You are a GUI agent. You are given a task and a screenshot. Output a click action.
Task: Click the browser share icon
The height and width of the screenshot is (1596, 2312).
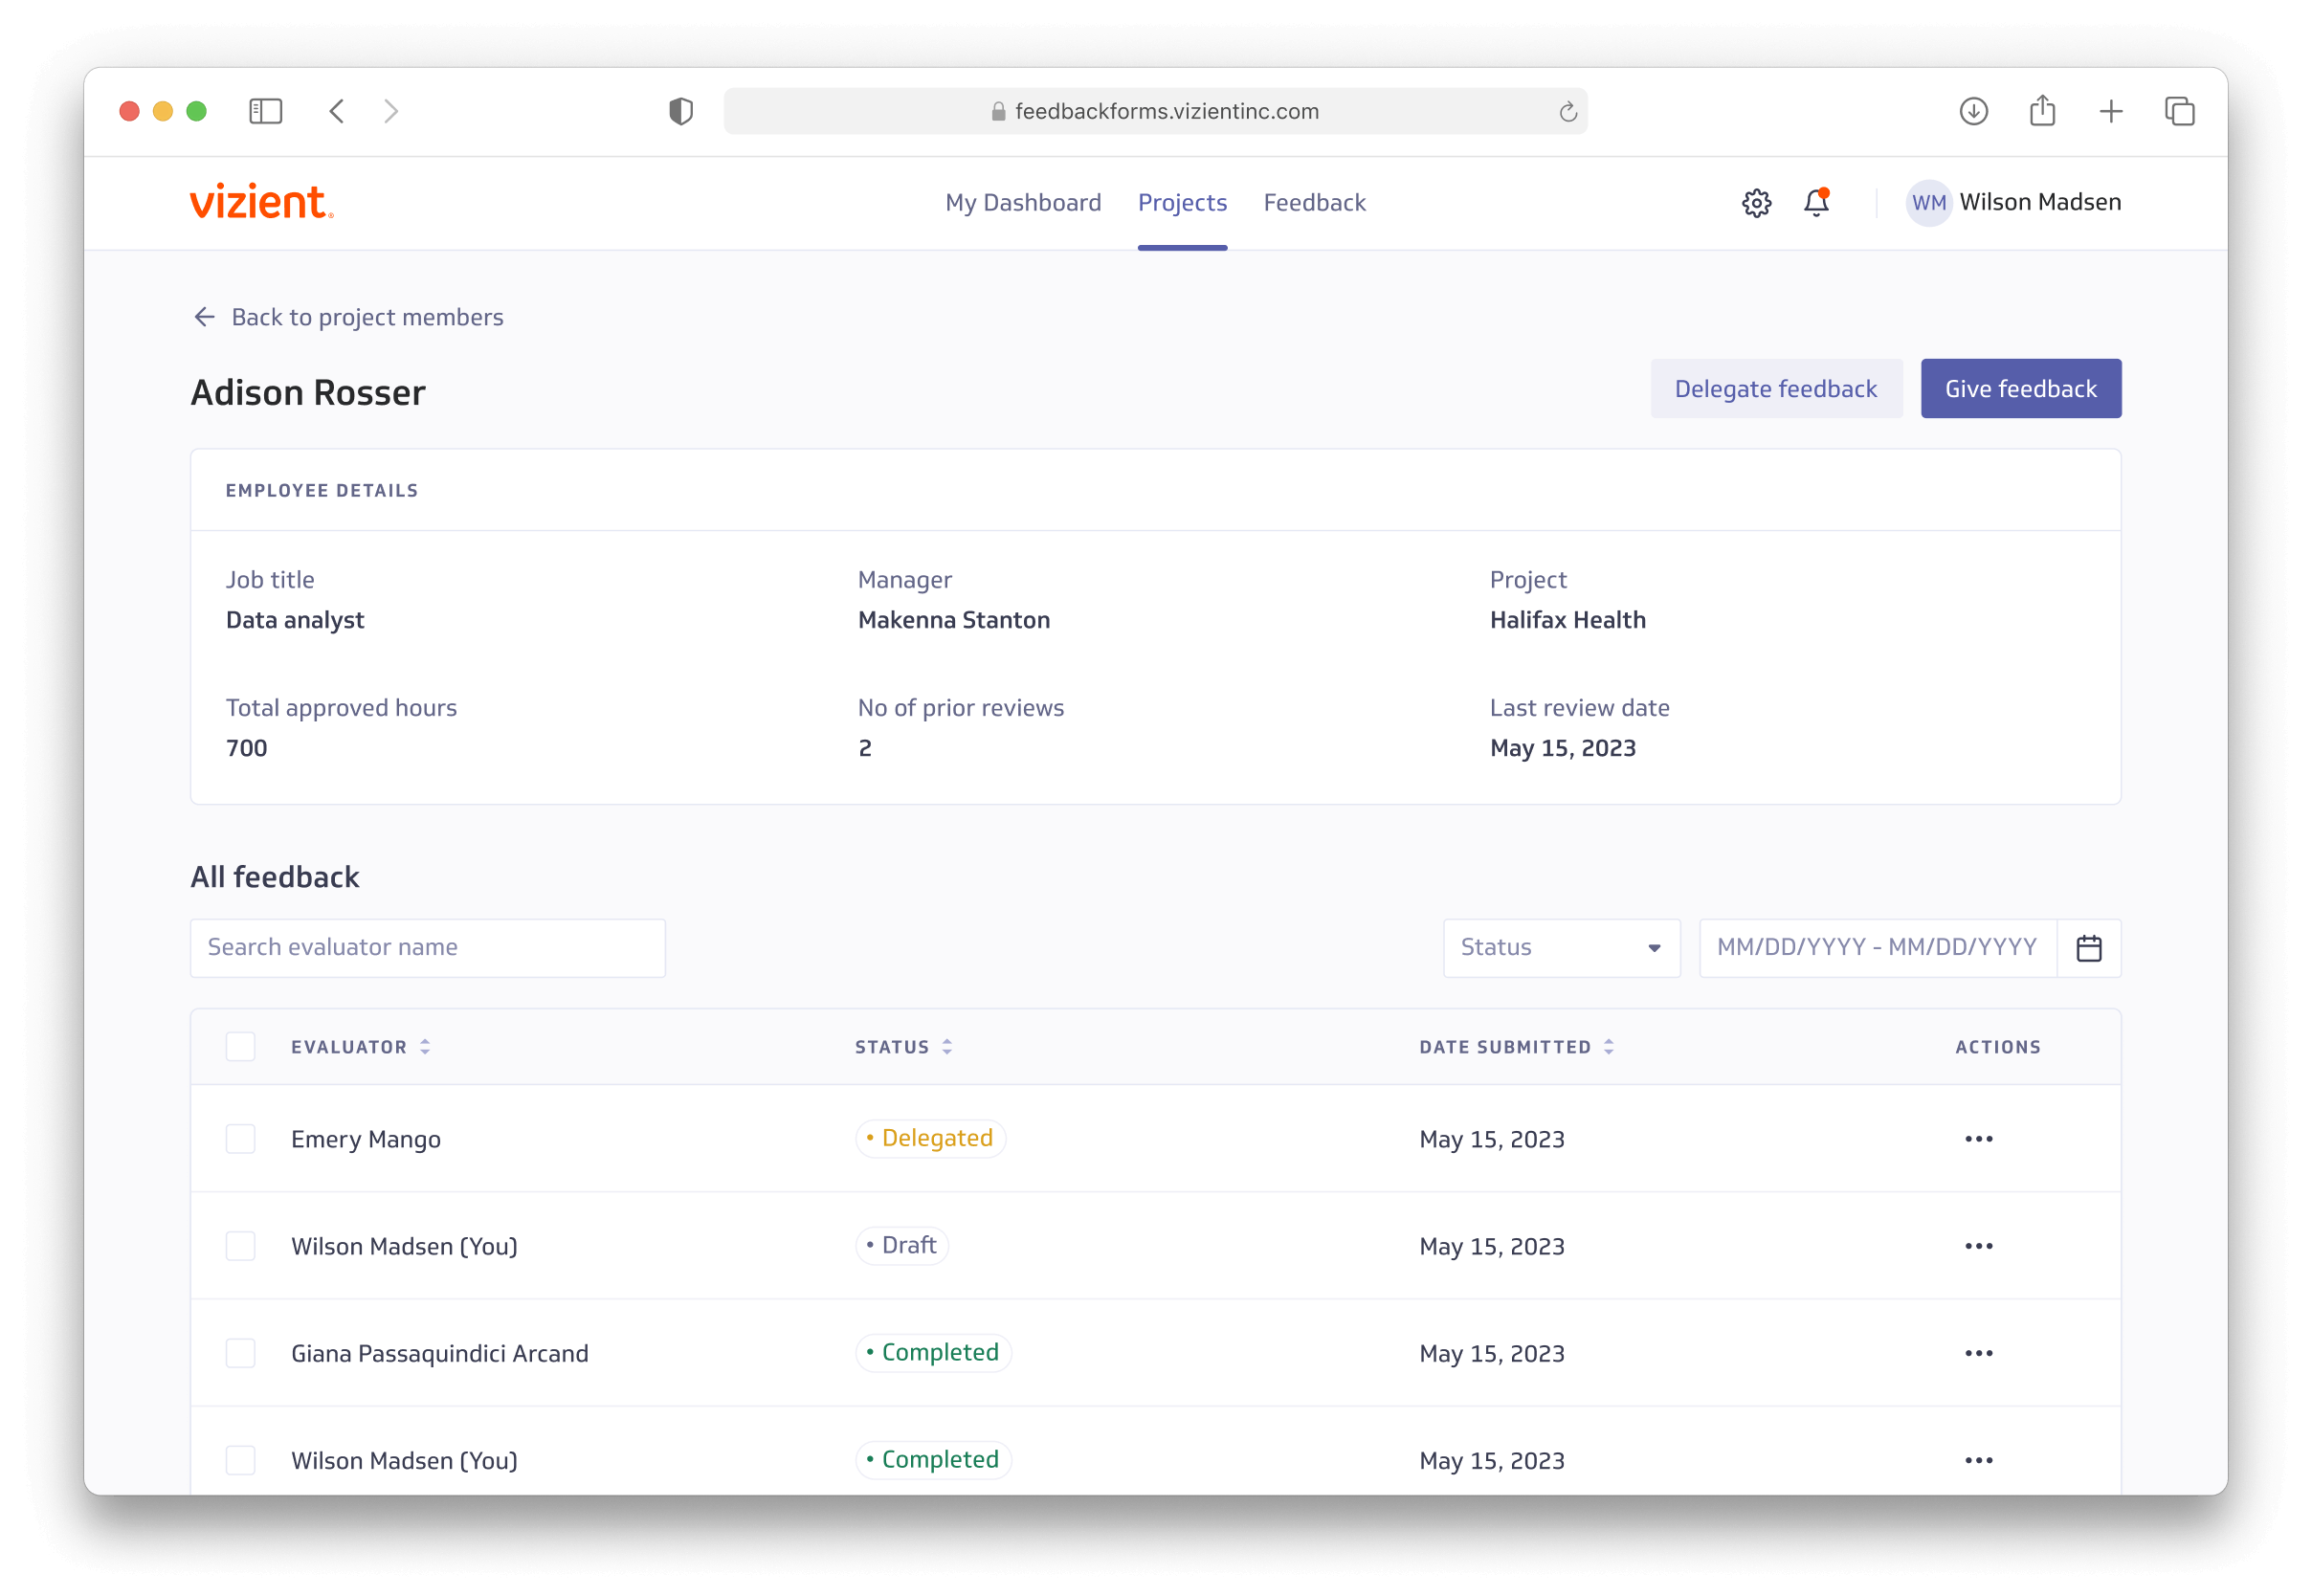2042,111
